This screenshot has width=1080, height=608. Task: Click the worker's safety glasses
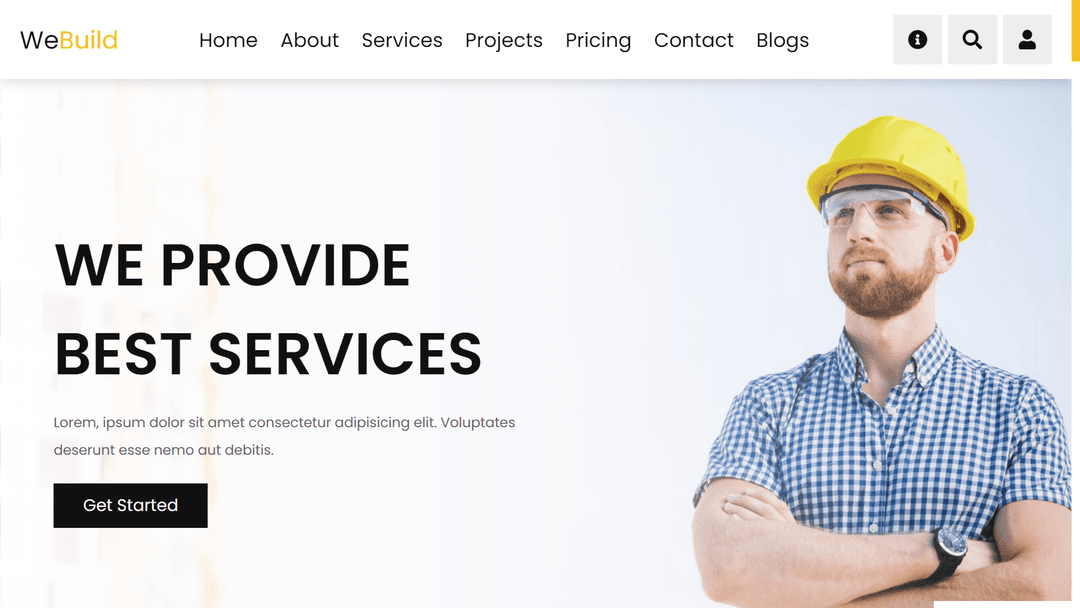click(x=878, y=207)
